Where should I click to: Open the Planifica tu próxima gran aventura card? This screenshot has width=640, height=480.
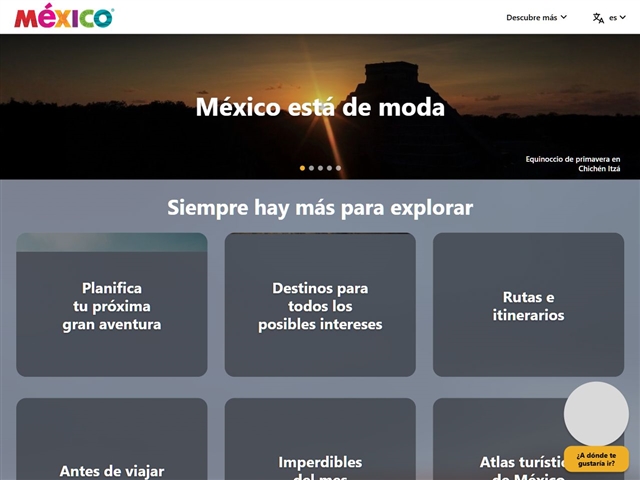tap(112, 304)
